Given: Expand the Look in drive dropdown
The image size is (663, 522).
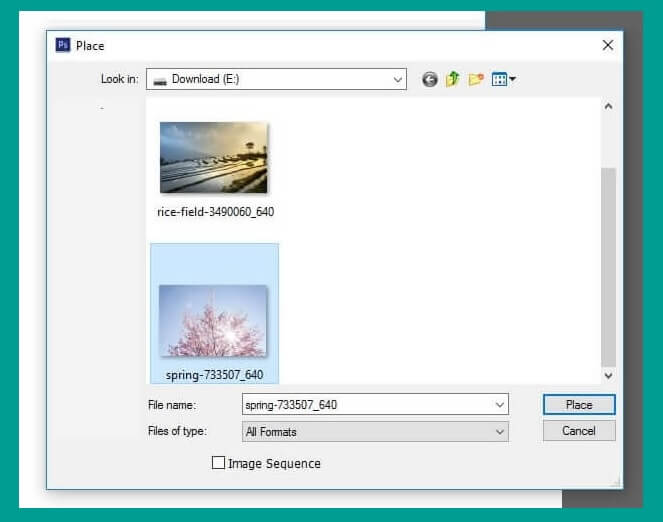Looking at the screenshot, I should (397, 79).
